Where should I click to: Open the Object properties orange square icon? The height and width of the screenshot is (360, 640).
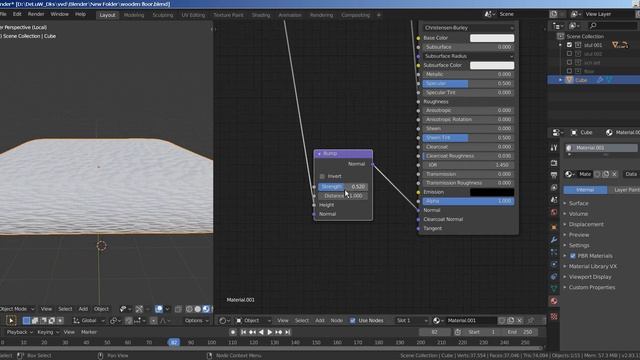tap(554, 227)
